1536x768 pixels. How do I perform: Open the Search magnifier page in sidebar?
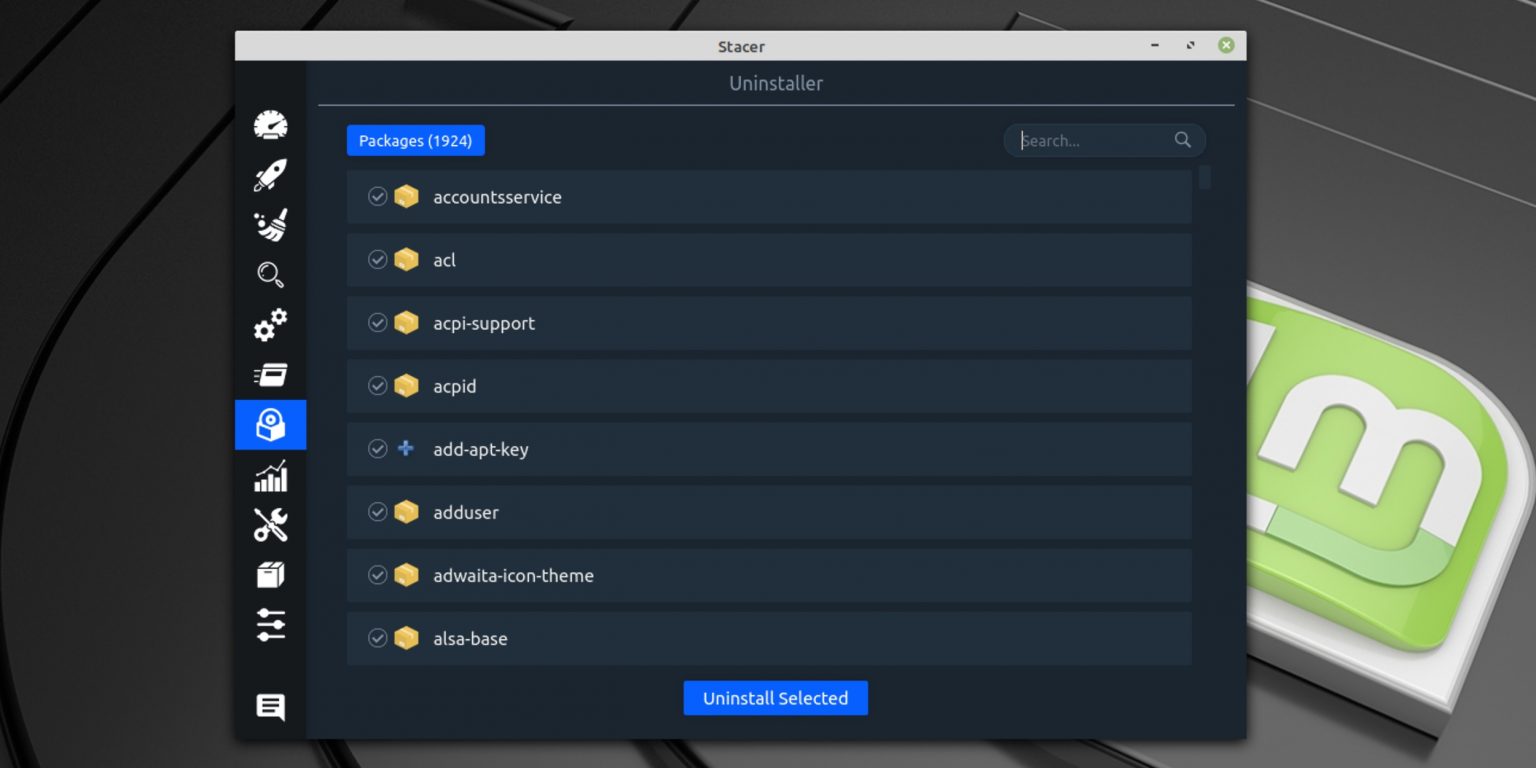click(270, 275)
